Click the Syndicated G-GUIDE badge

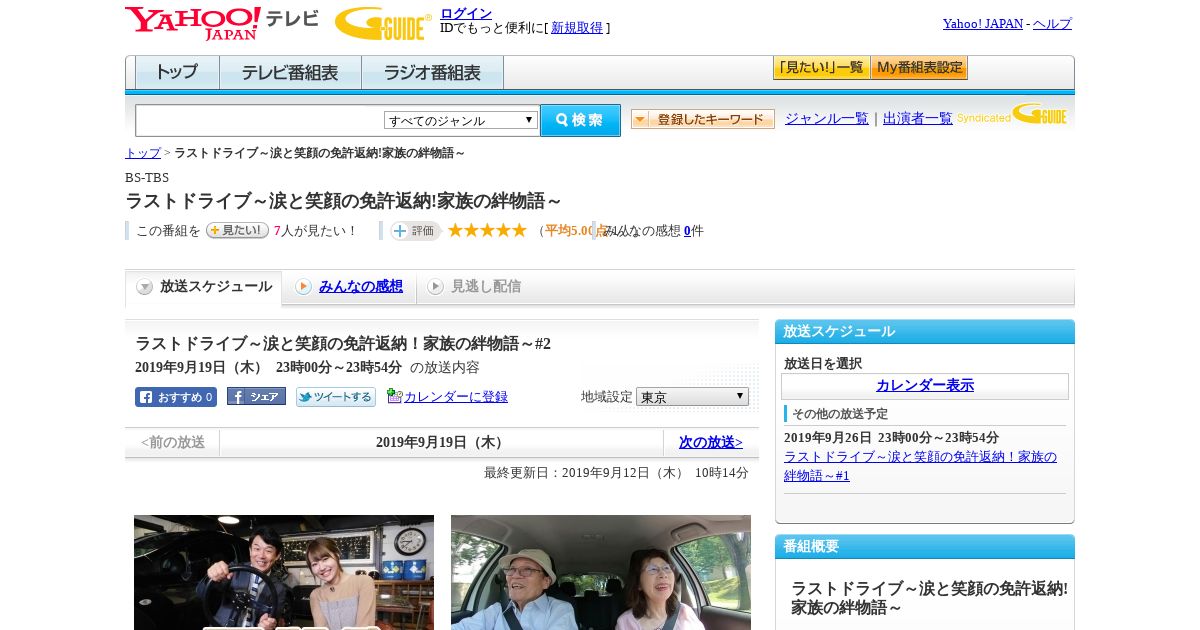coord(1012,115)
